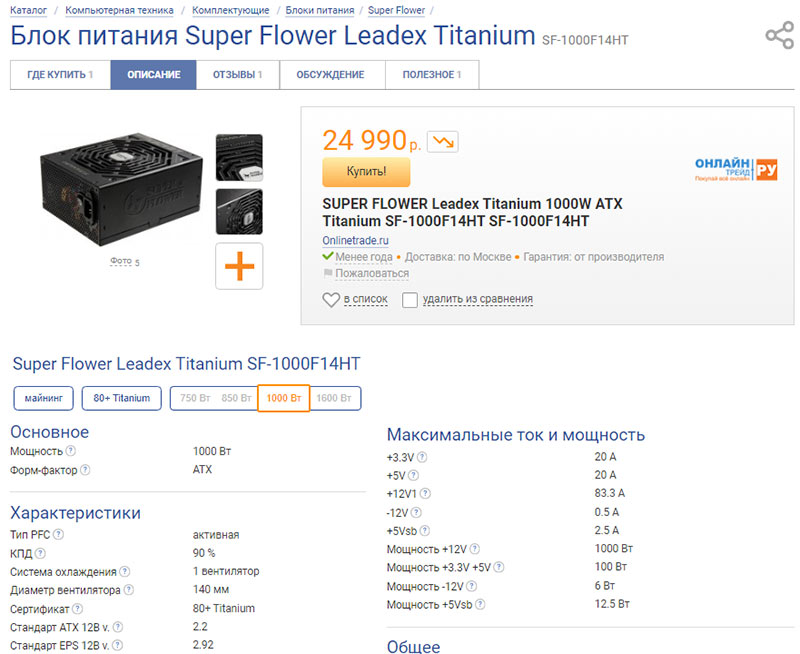Switch to the Отзывы tab
800x654 pixels.
tap(238, 75)
